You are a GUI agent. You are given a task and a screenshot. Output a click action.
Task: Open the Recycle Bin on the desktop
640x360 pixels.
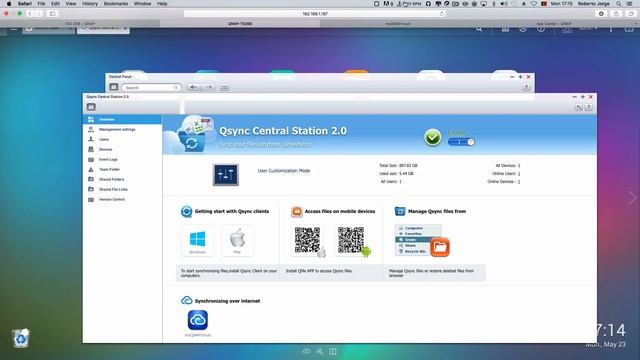[20, 338]
